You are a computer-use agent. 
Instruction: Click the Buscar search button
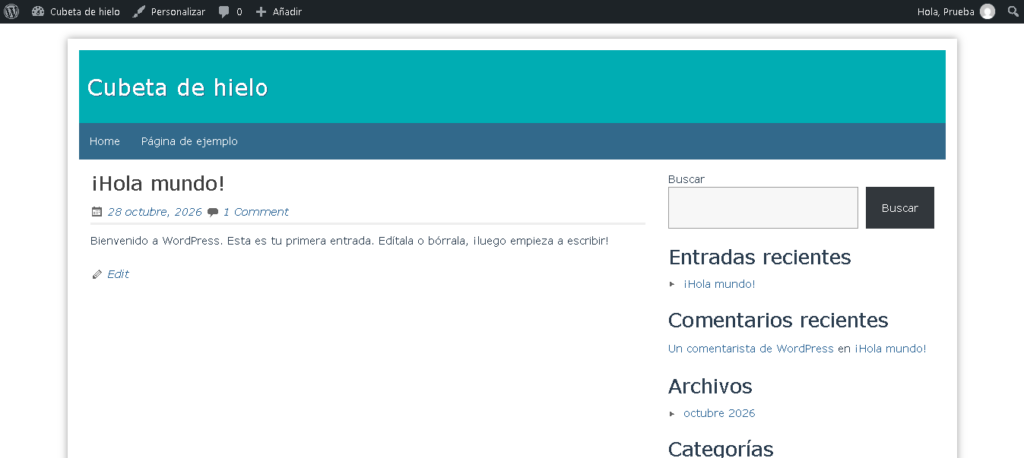click(x=900, y=208)
